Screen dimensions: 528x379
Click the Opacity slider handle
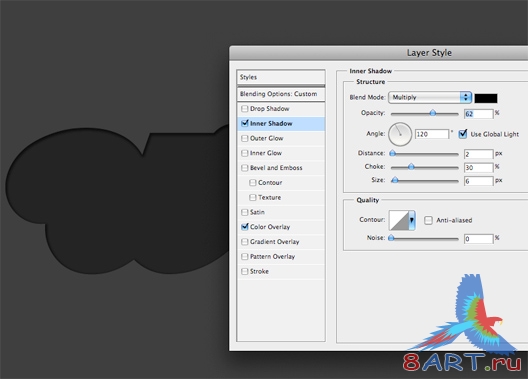(x=433, y=113)
